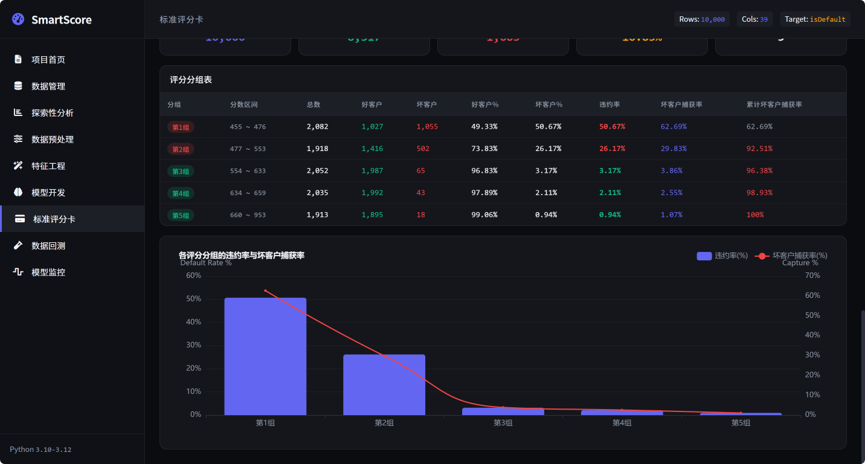The height and width of the screenshot is (464, 865).
Task: Click the 第3组 badge in table
Action: [x=180, y=171]
